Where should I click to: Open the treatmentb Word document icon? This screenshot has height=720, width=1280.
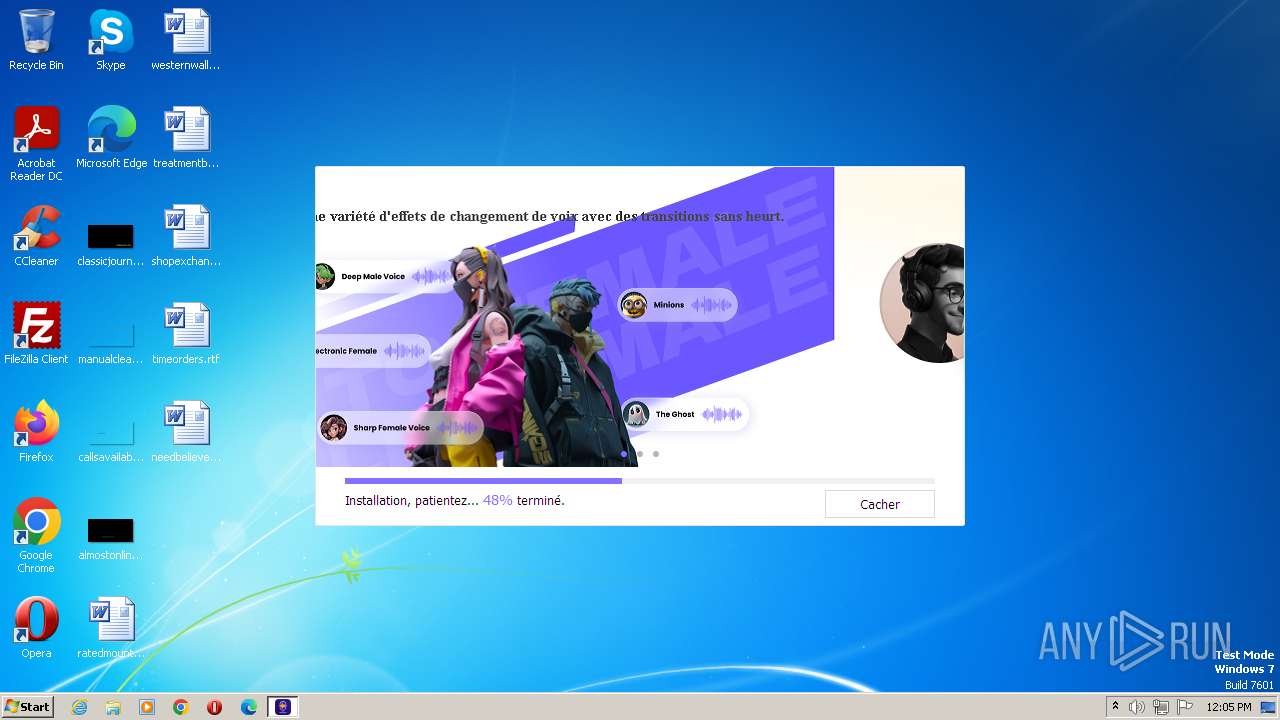pyautogui.click(x=186, y=138)
